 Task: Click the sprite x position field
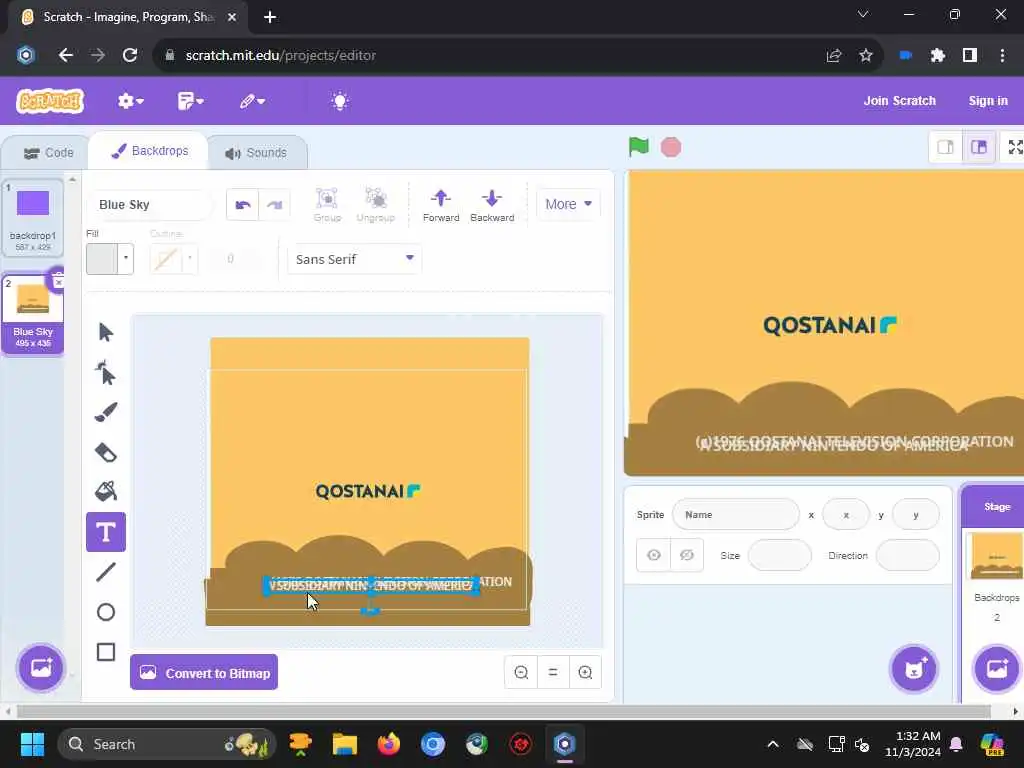(x=846, y=515)
